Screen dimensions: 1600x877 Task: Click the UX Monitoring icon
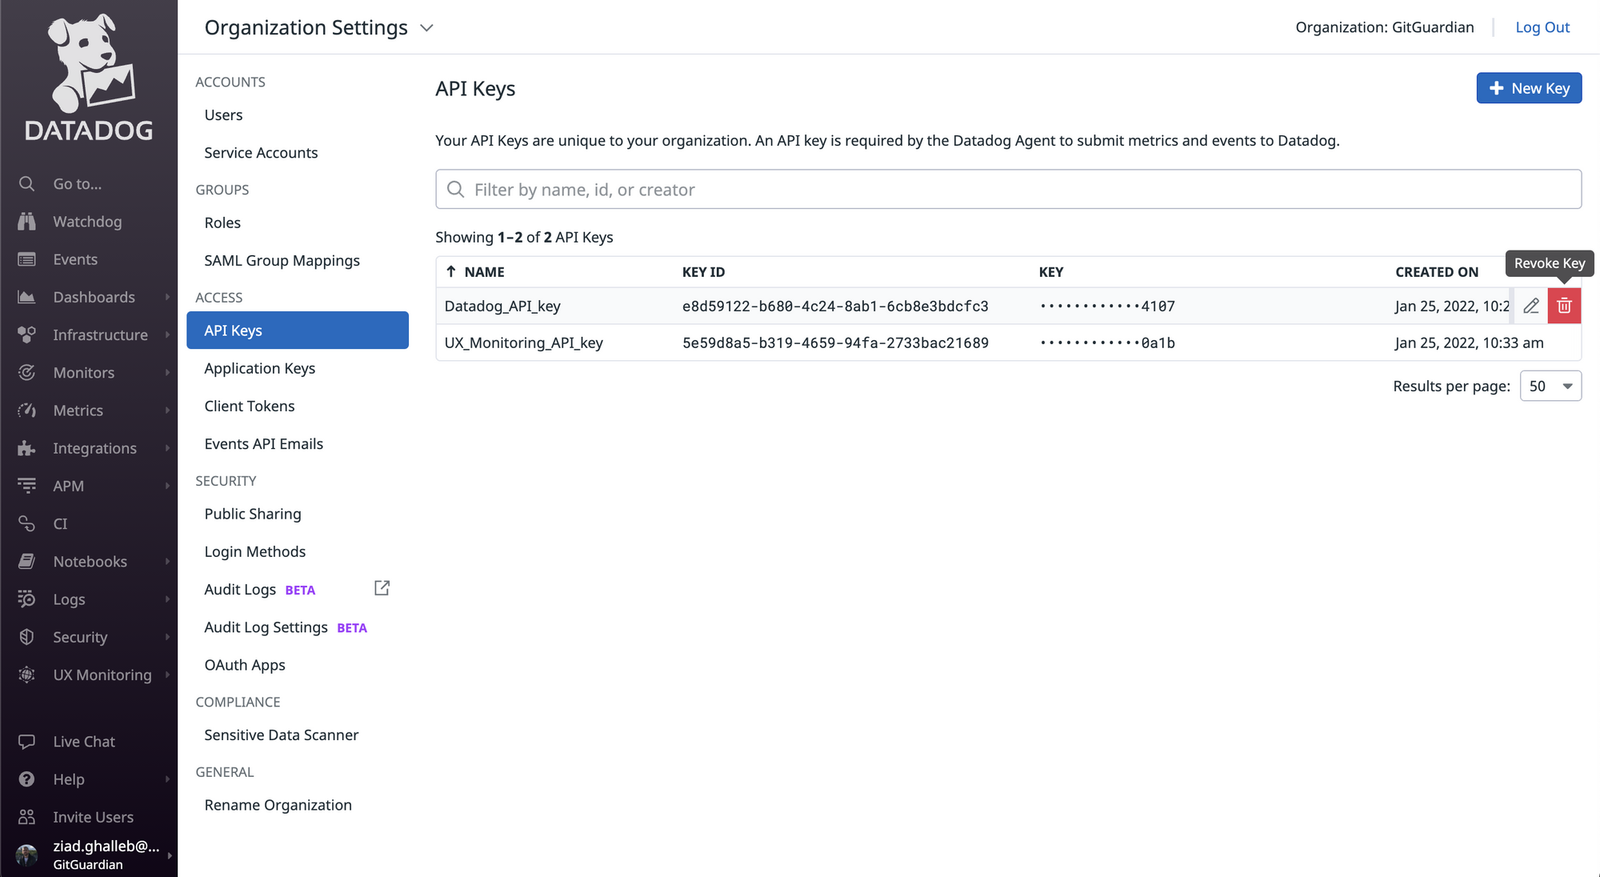tap(27, 675)
